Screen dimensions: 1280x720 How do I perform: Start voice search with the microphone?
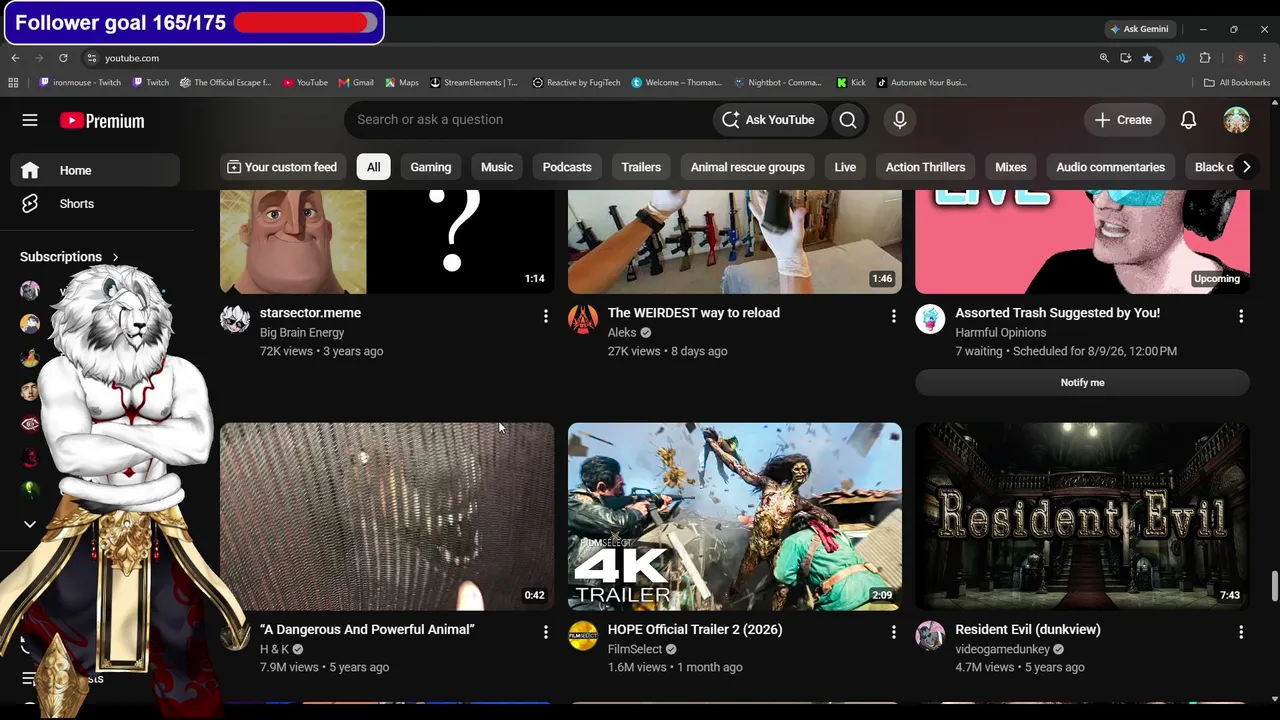pyautogui.click(x=900, y=120)
